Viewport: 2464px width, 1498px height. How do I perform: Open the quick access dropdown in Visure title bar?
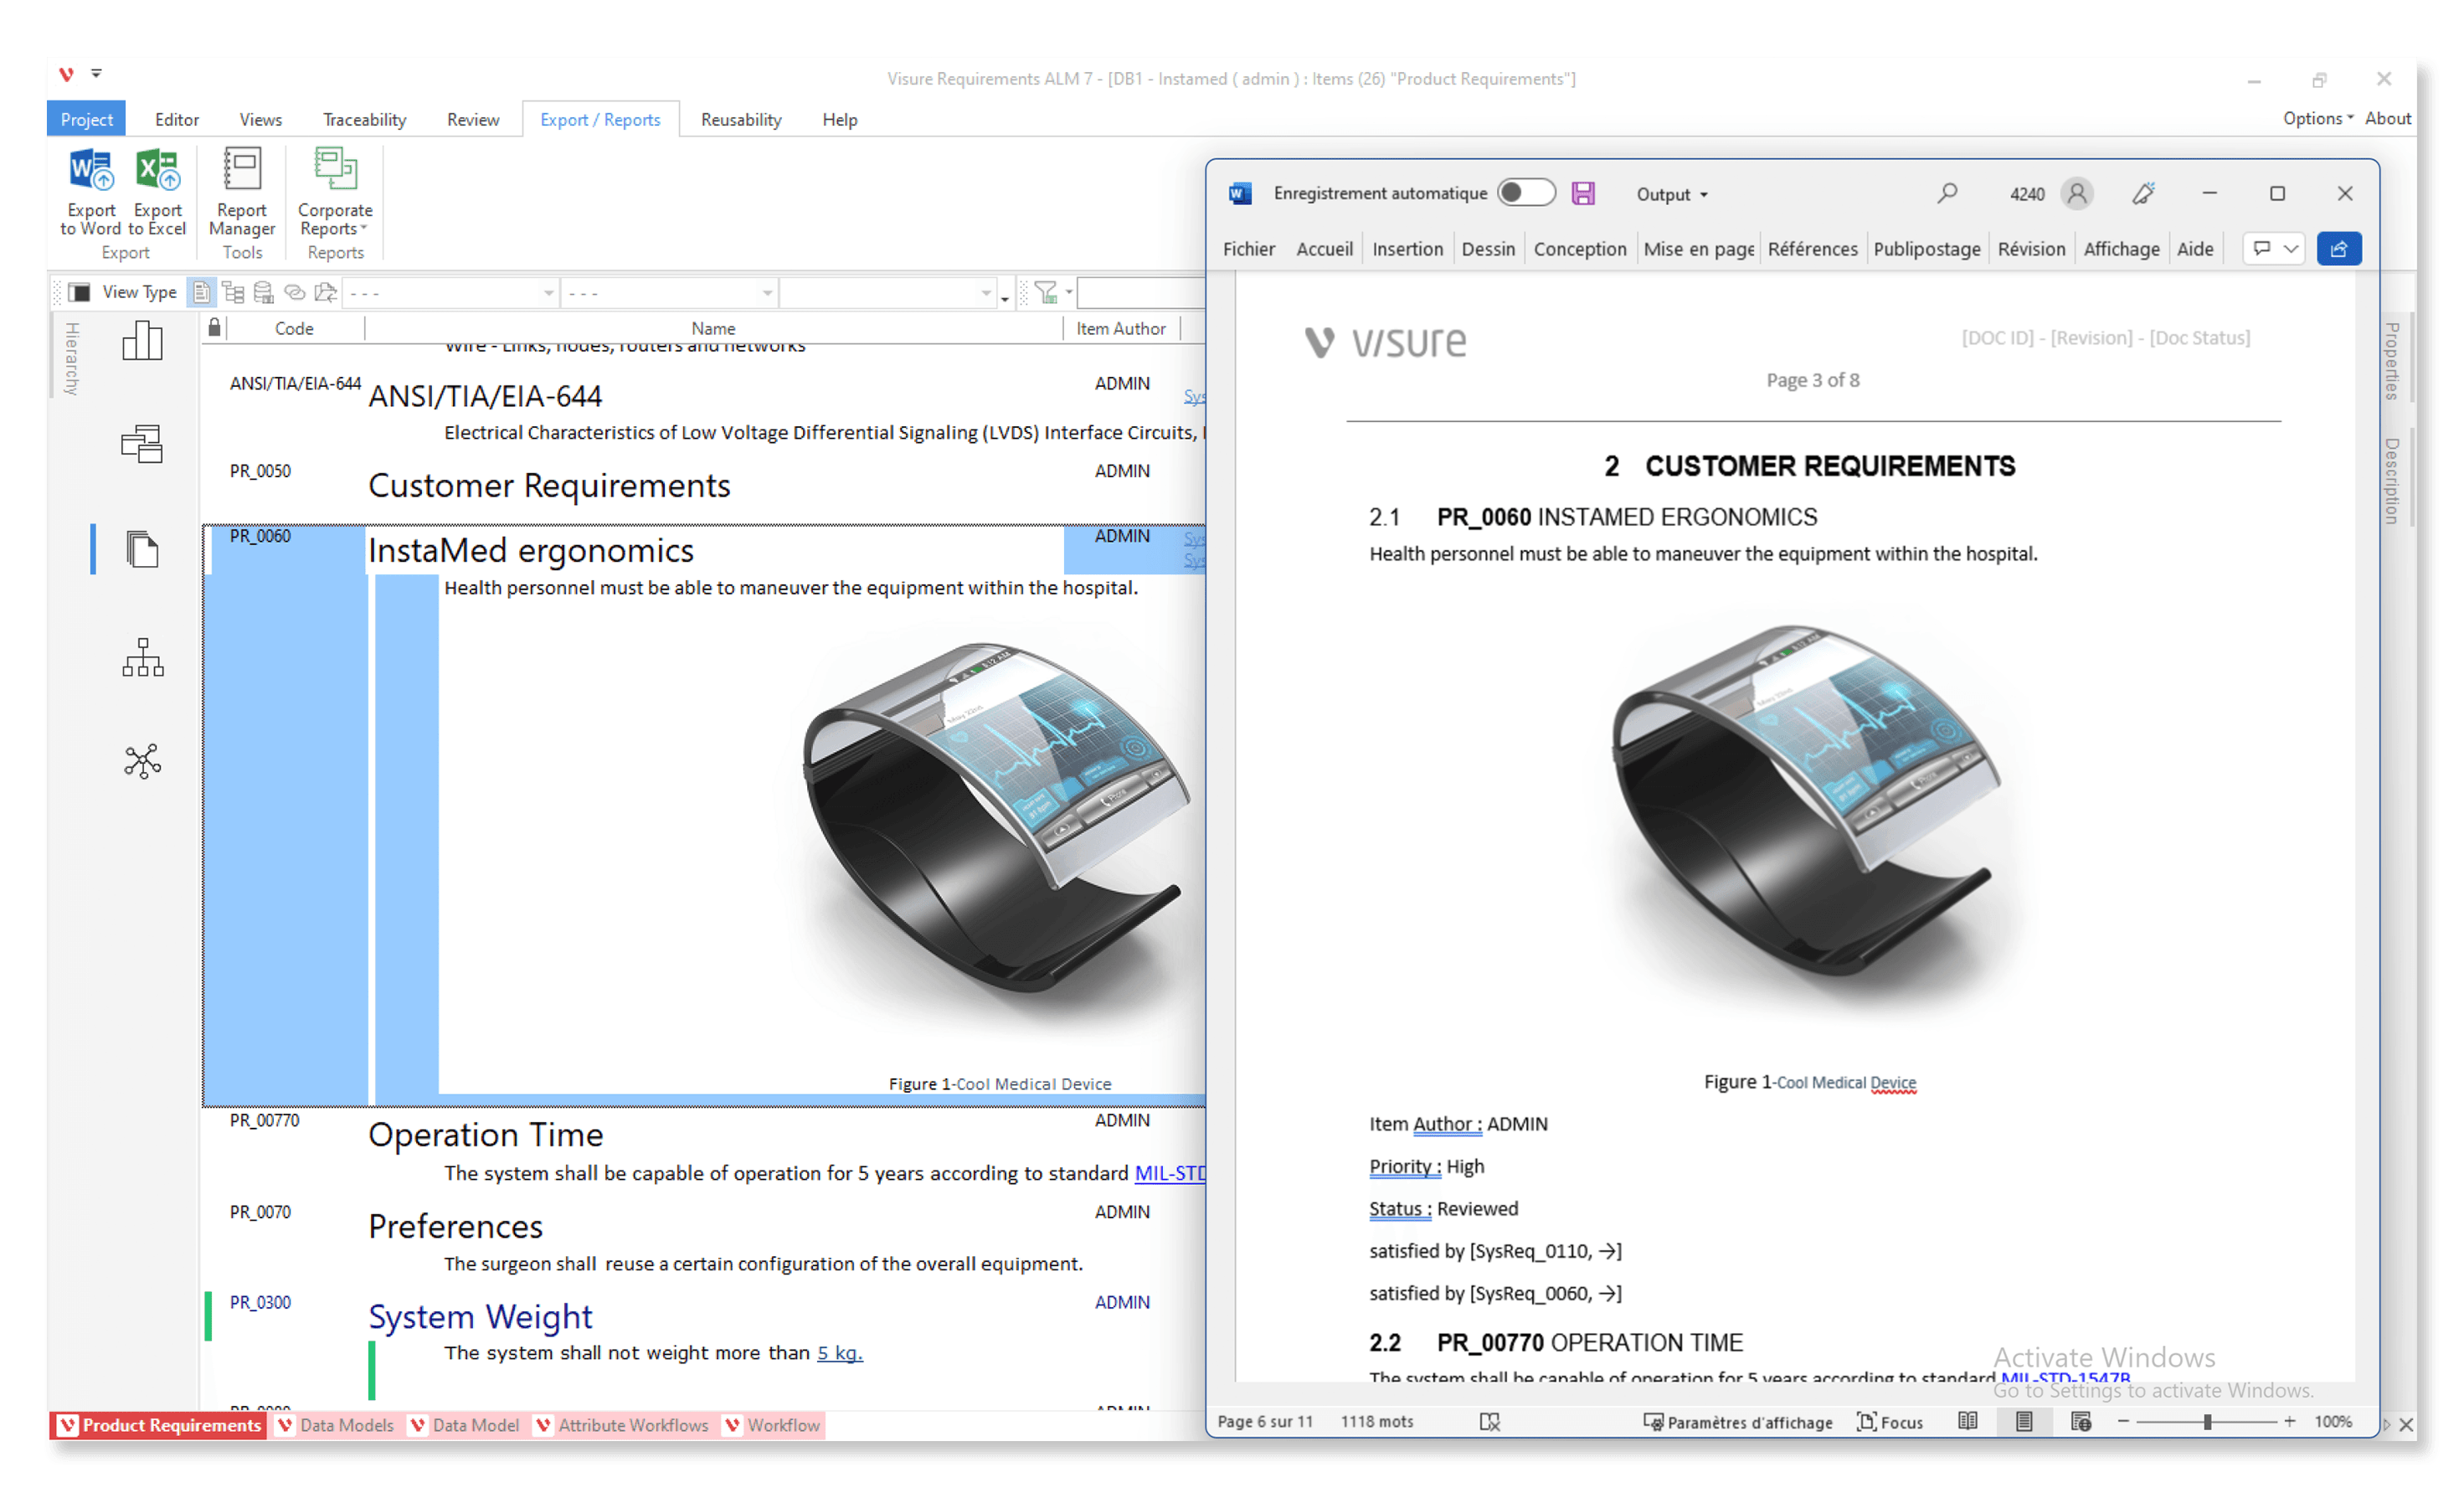[96, 73]
